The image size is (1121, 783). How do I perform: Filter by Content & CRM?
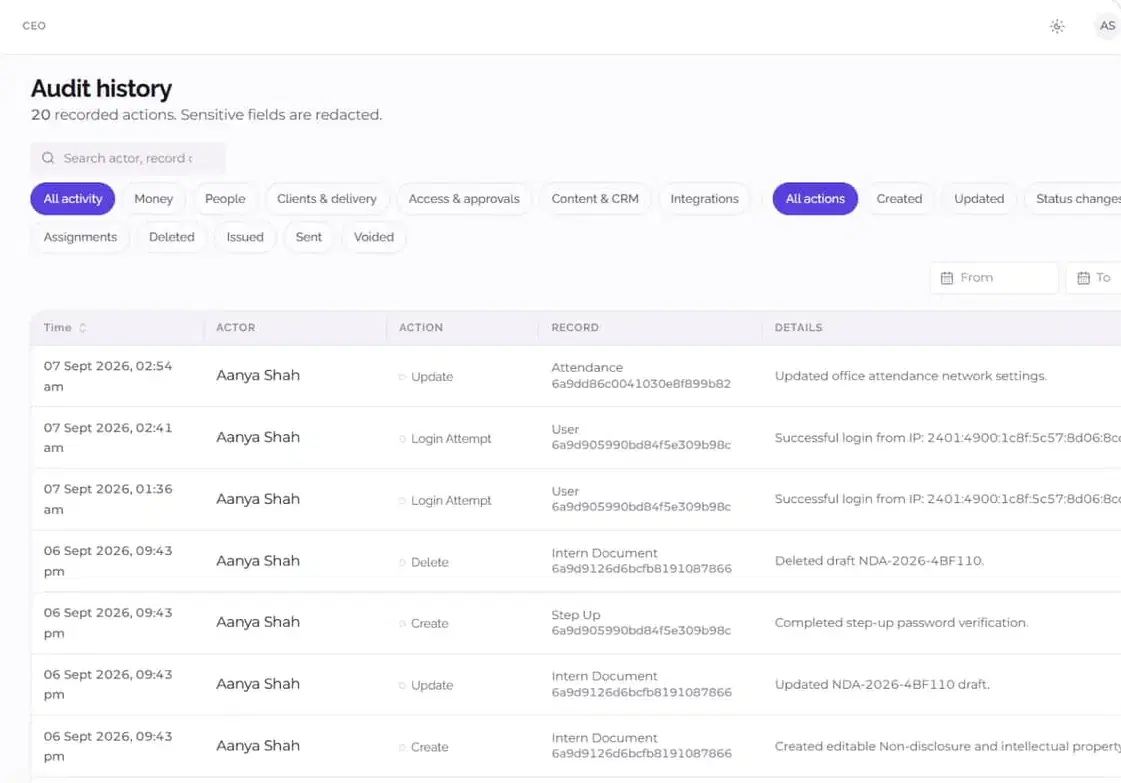(595, 199)
